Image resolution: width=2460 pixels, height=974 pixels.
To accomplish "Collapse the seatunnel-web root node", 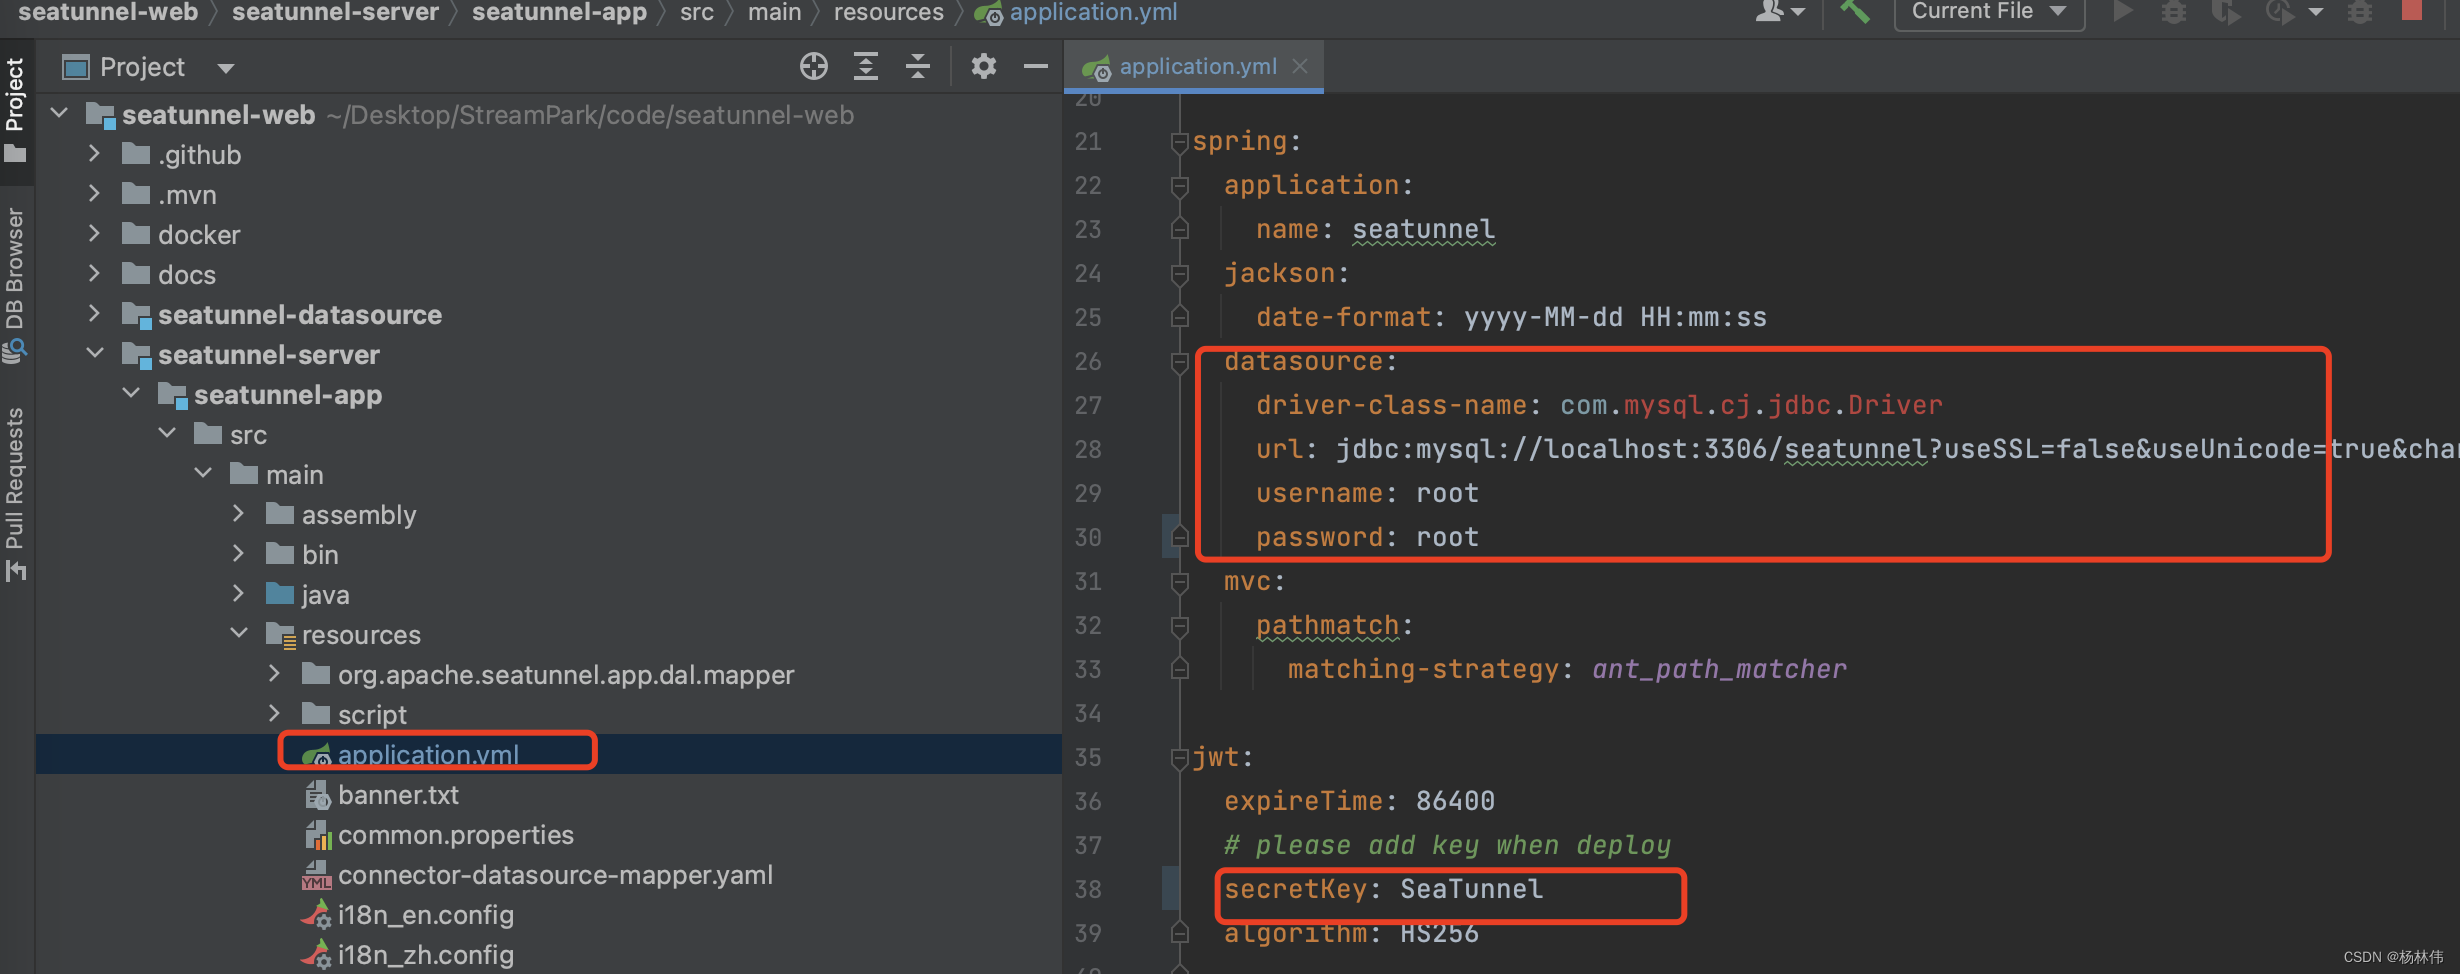I will [59, 113].
